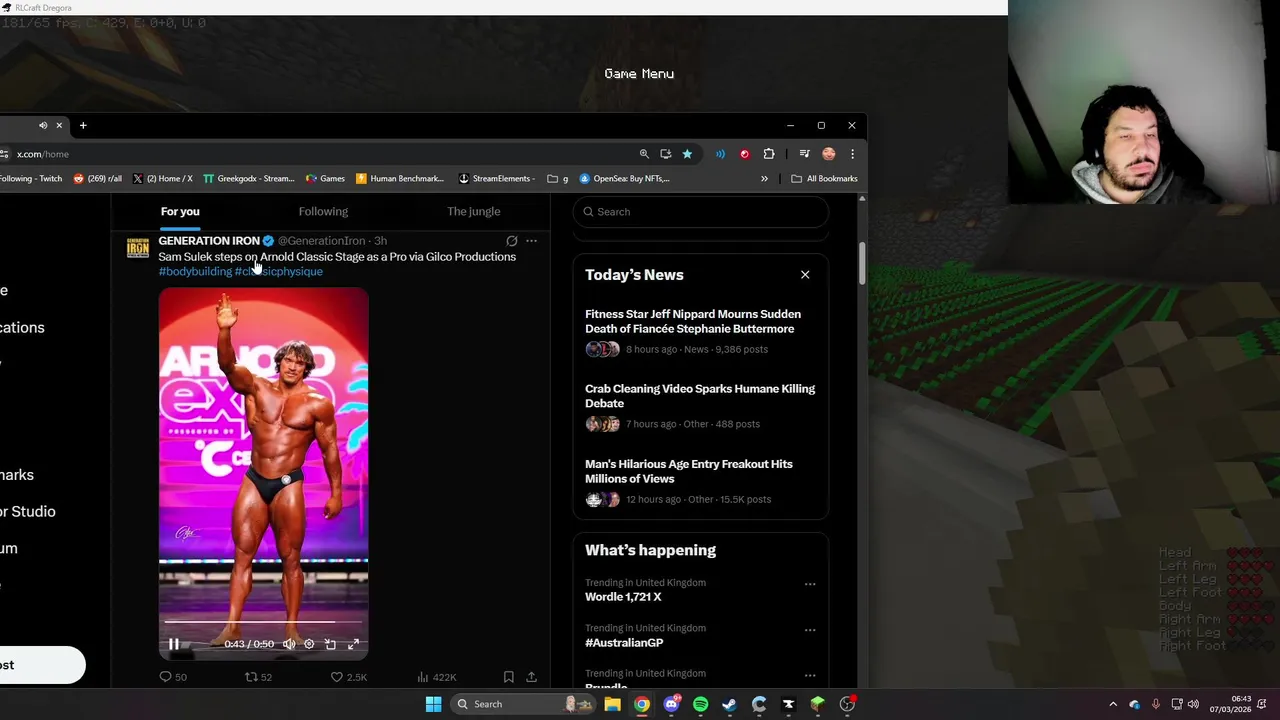The image size is (1280, 720).
Task: Open Discord from the taskbar
Action: 671,704
